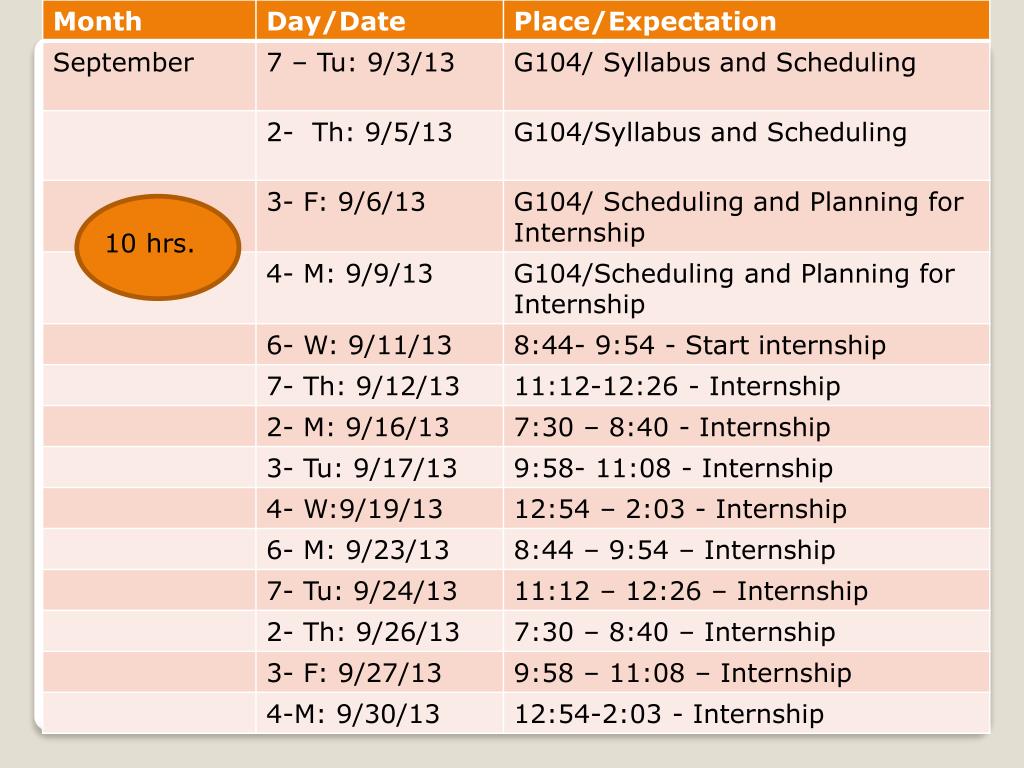Image resolution: width=1024 pixels, height=768 pixels.
Task: Click the "7- Th: 9/12/13" date cell
Action: coord(364,387)
